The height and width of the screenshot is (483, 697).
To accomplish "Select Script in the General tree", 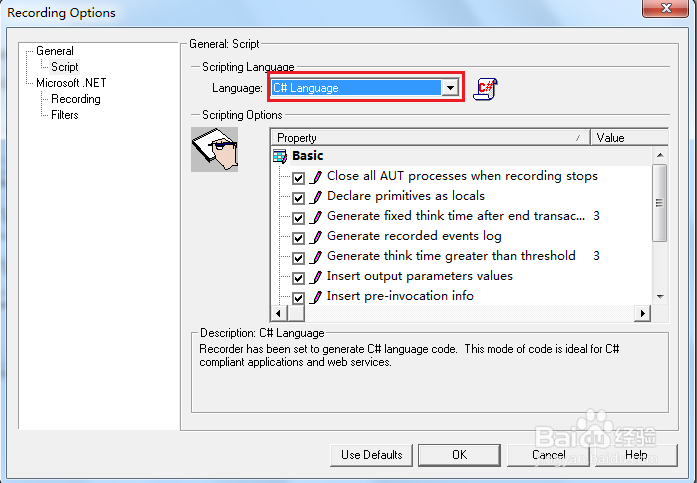I will coord(65,67).
